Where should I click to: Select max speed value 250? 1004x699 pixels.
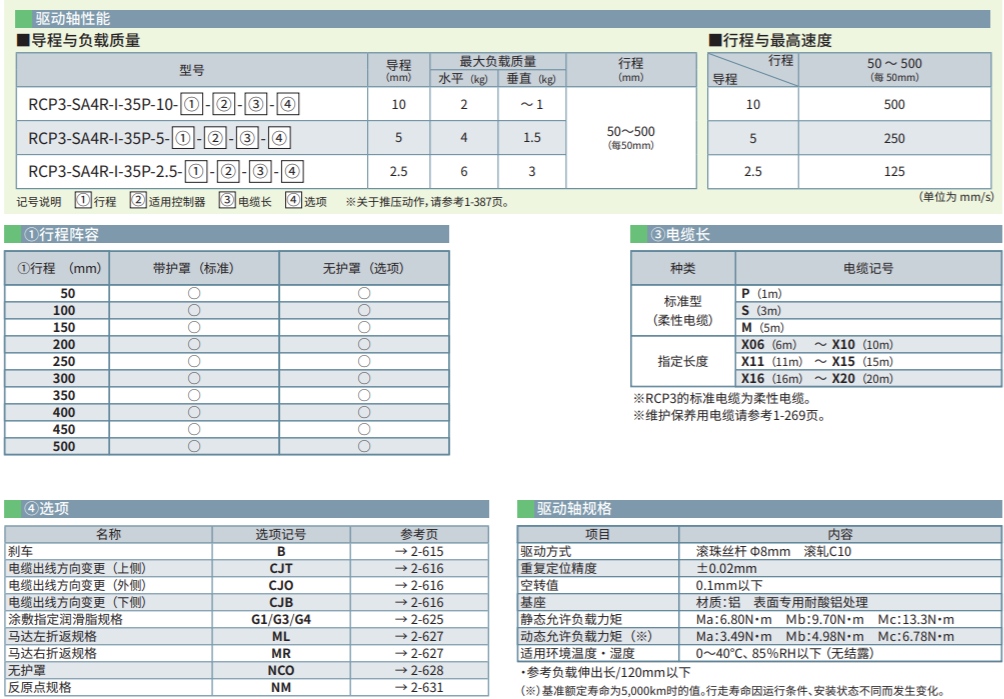(x=894, y=138)
